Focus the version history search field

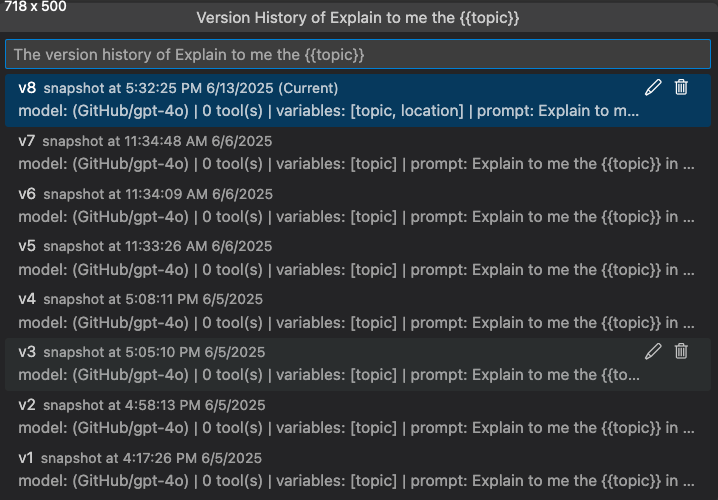tap(358, 54)
